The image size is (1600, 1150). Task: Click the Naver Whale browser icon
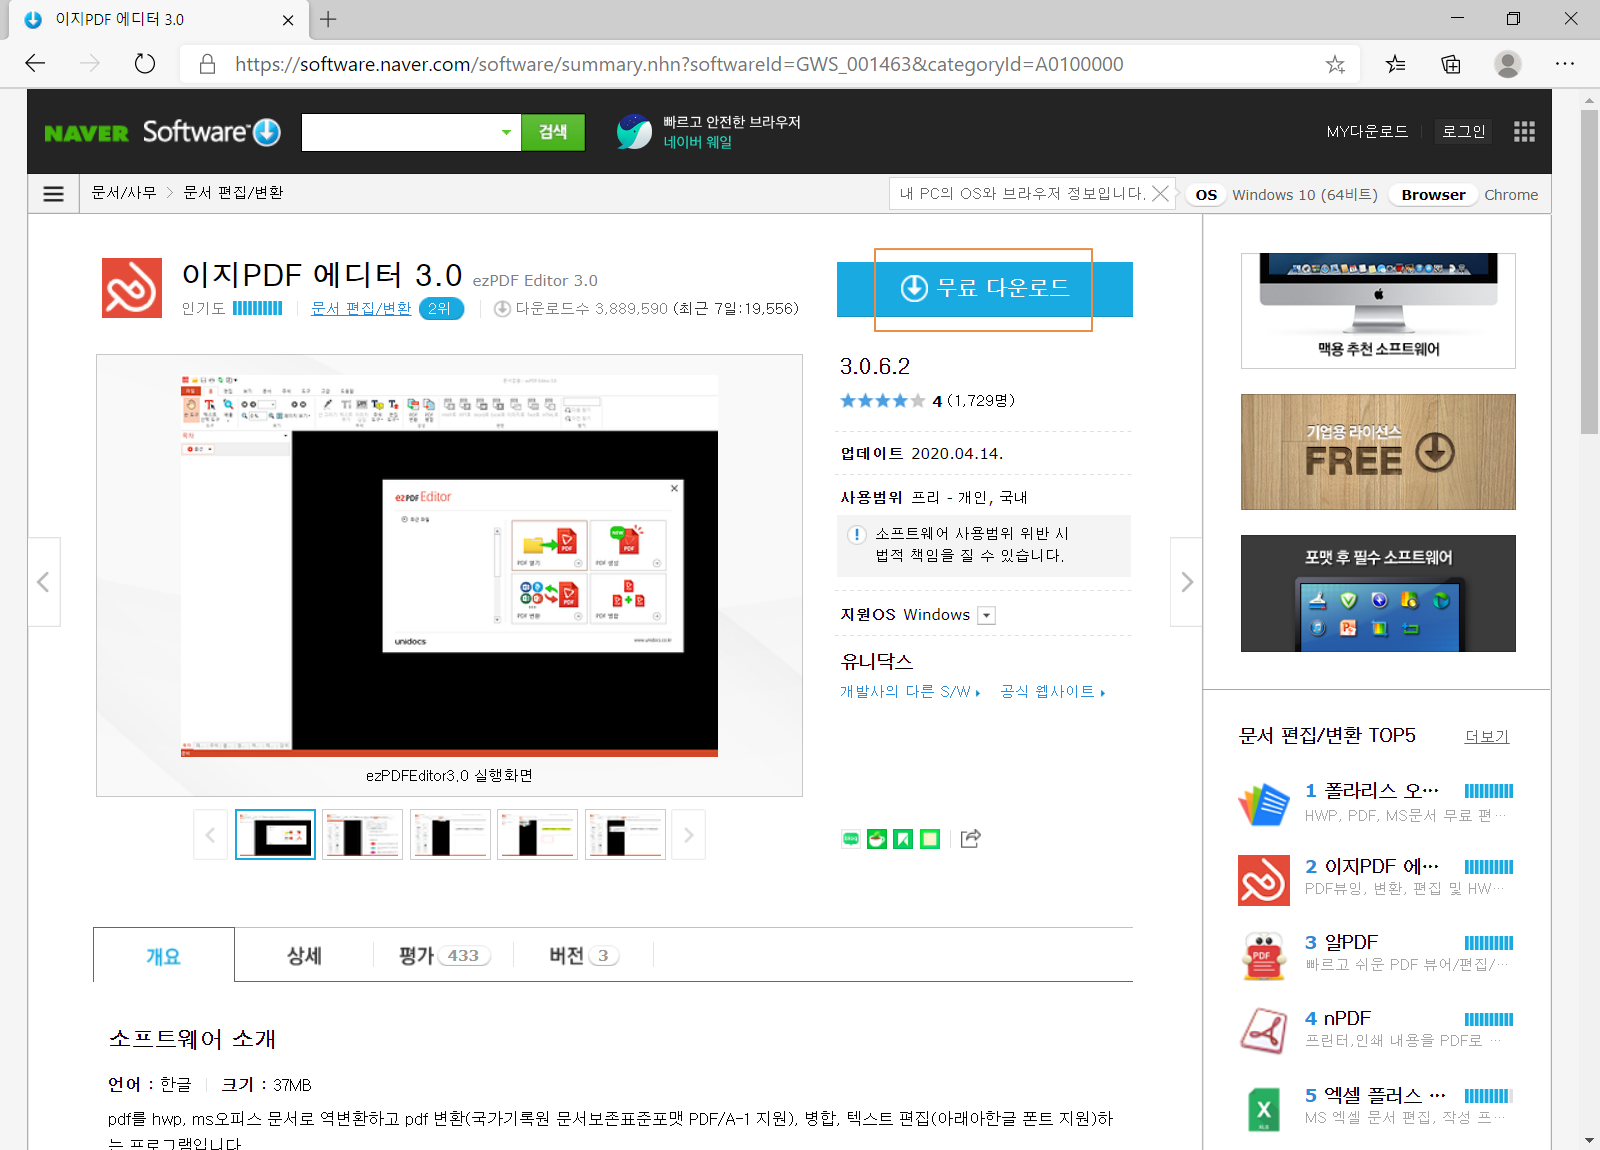pos(634,132)
